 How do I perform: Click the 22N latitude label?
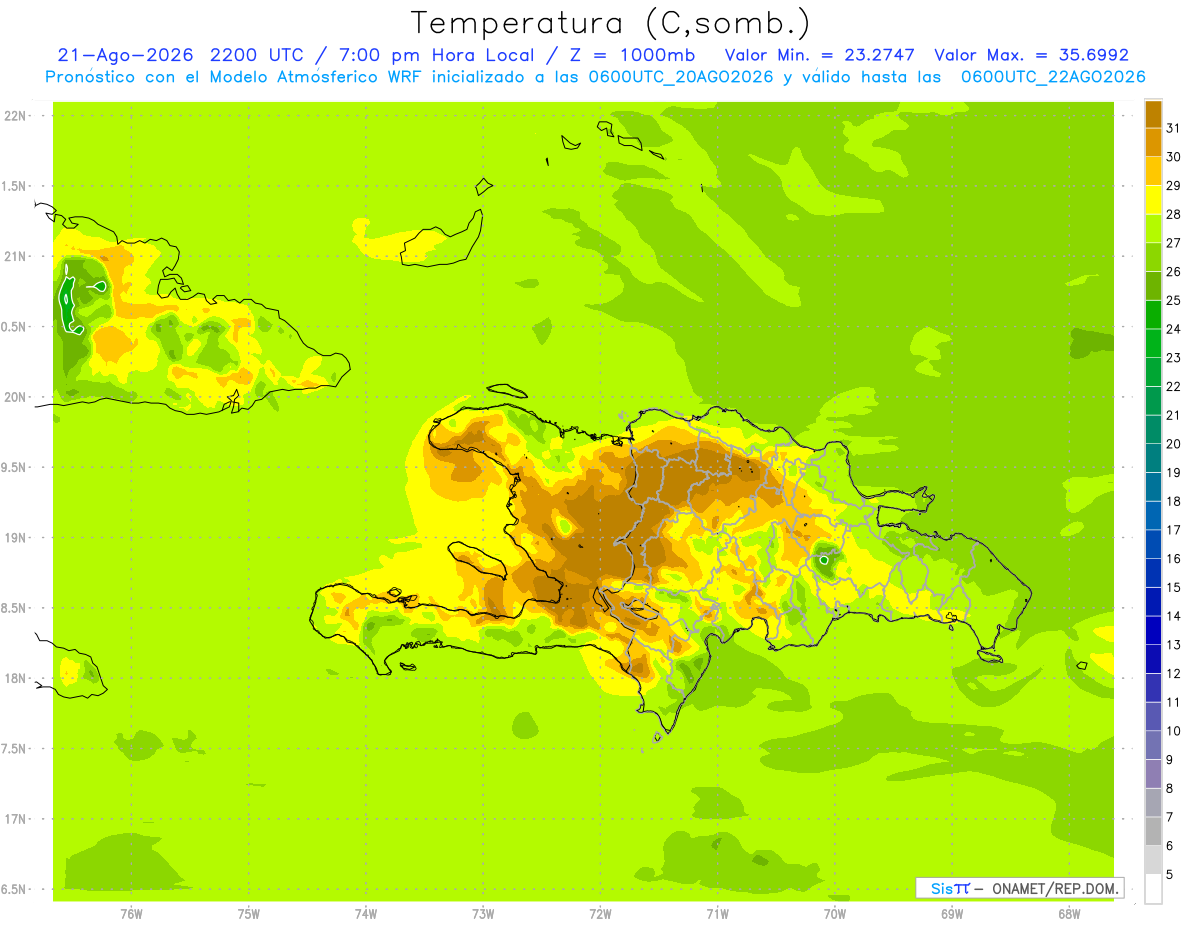pyautogui.click(x=15, y=116)
